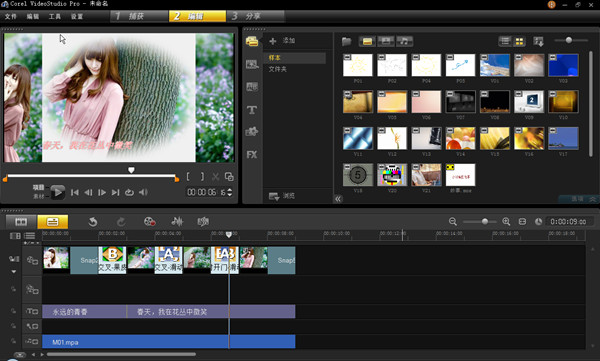The image size is (600, 361).
Task: Toggle audio files display in library
Action: click(404, 41)
